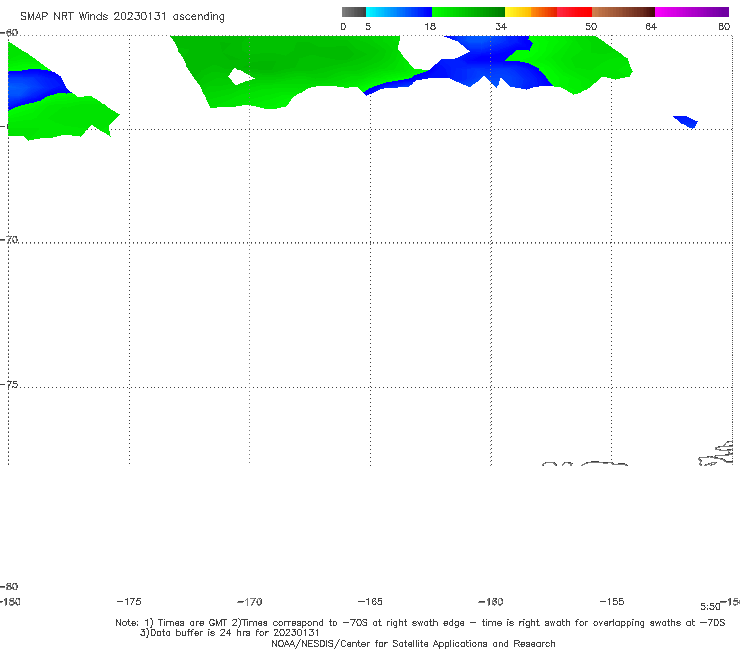Click the "Times are GMT" note line
The width and height of the screenshot is (740, 650).
pyautogui.click(x=420, y=623)
